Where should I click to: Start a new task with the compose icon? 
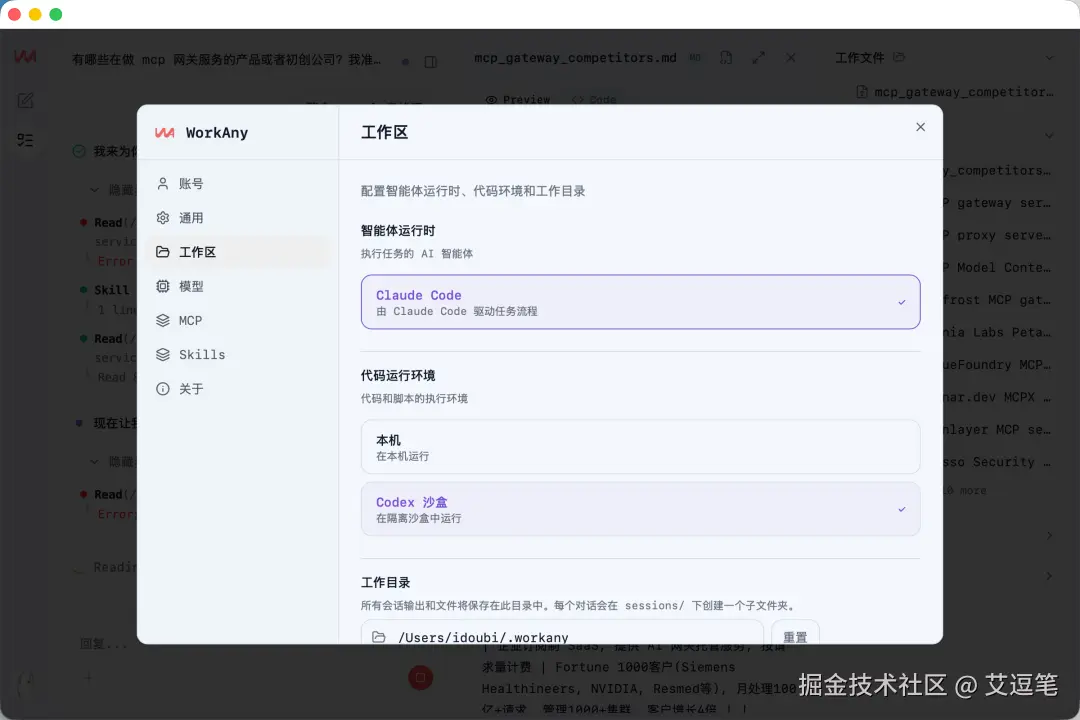tap(25, 101)
